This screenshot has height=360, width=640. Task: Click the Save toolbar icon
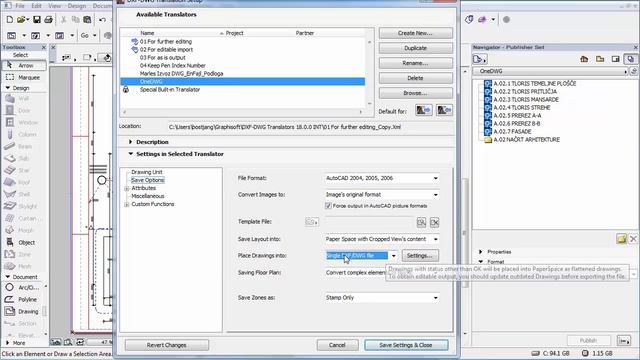pos(37,20)
